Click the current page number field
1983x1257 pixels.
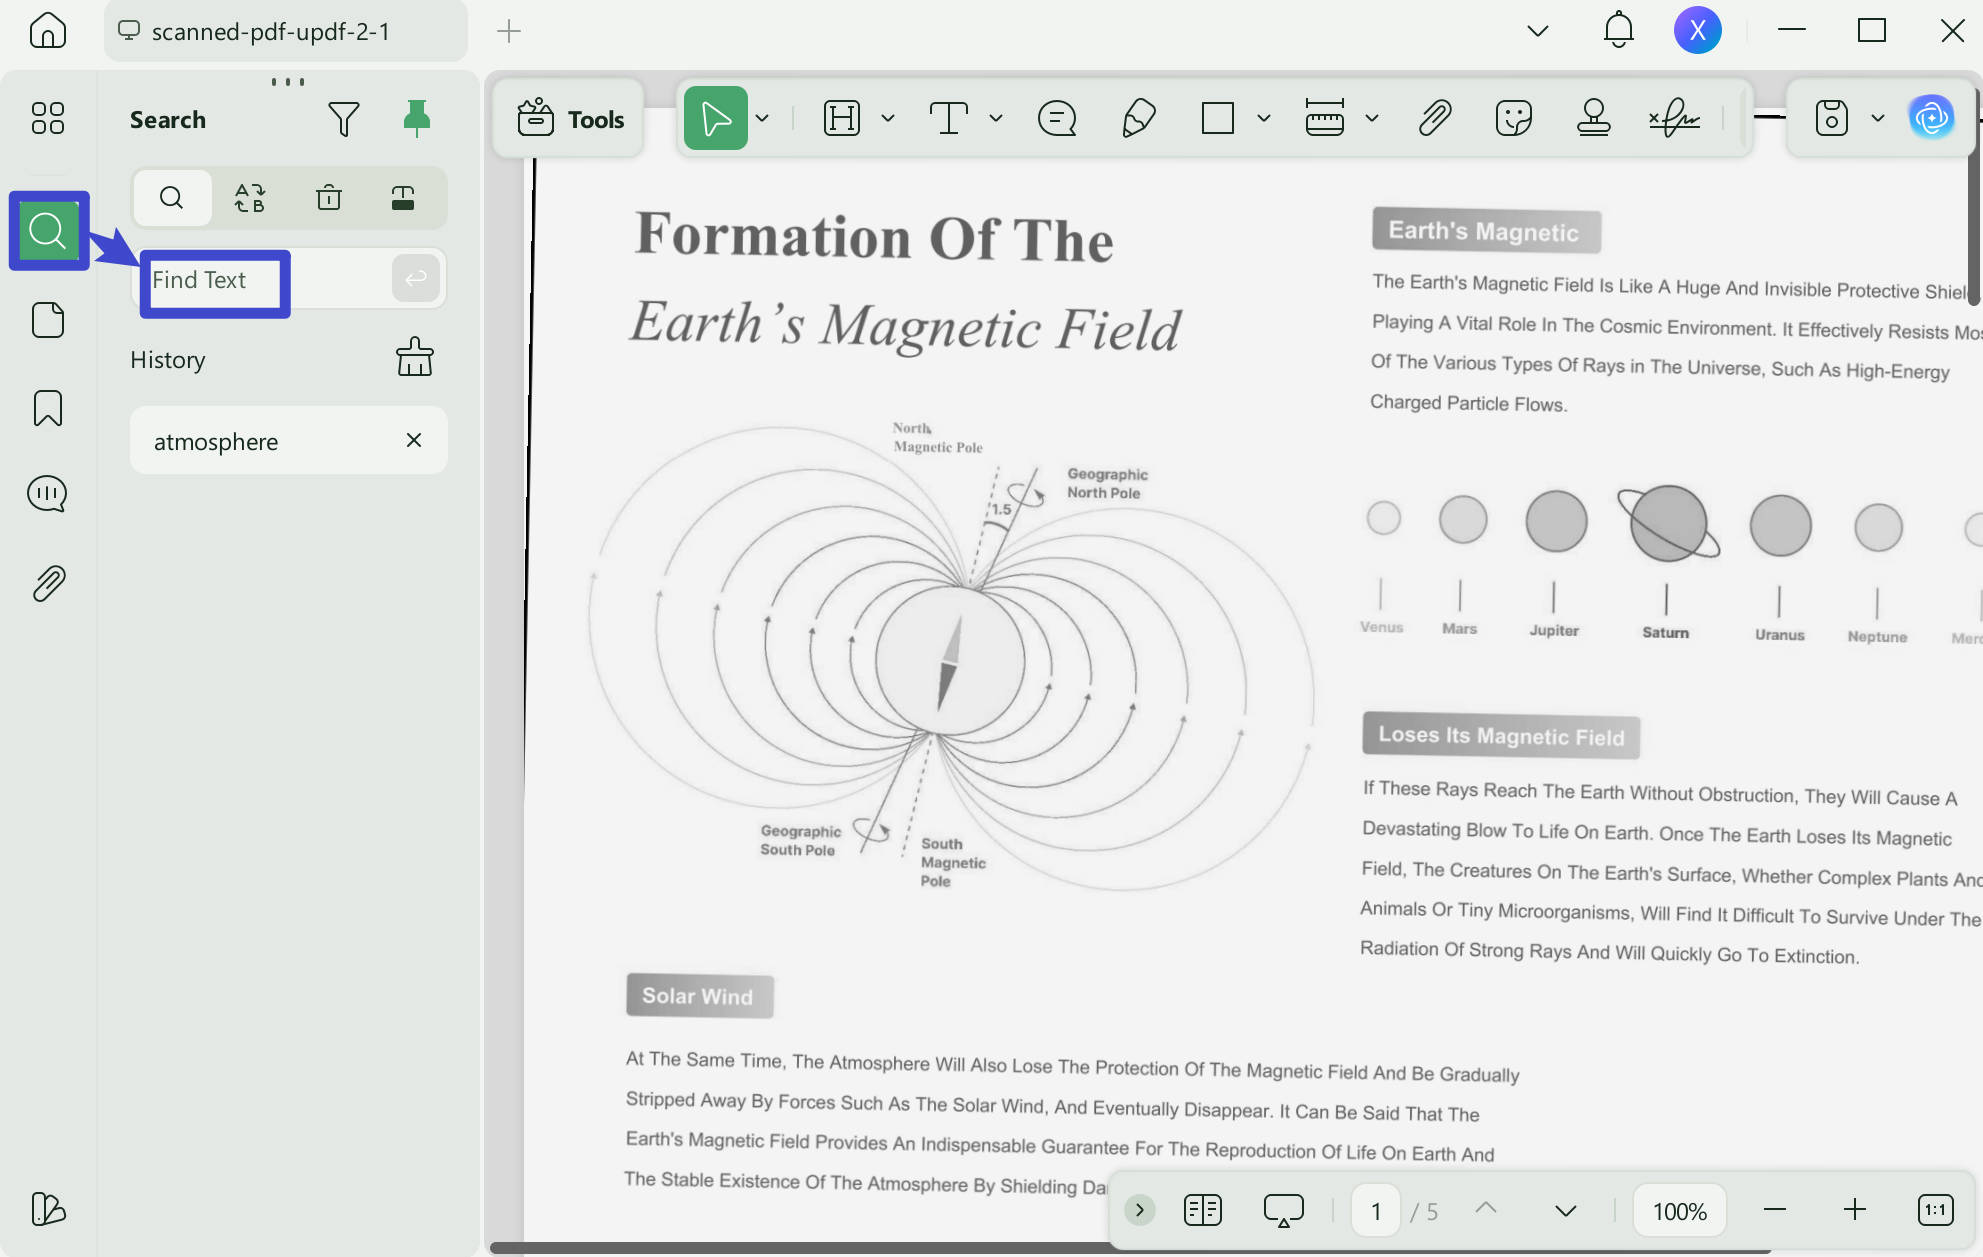[x=1376, y=1211]
